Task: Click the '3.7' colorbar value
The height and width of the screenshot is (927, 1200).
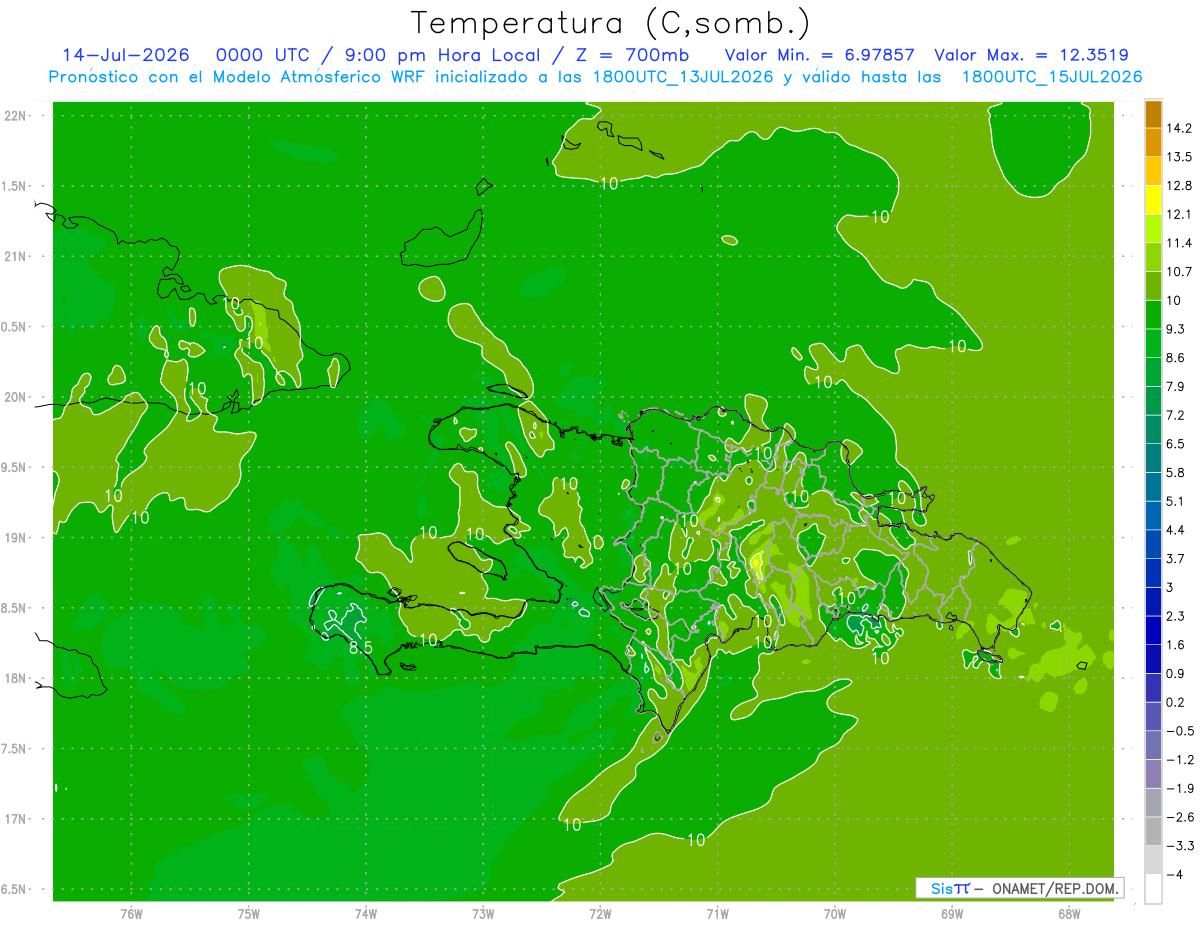Action: [1176, 558]
